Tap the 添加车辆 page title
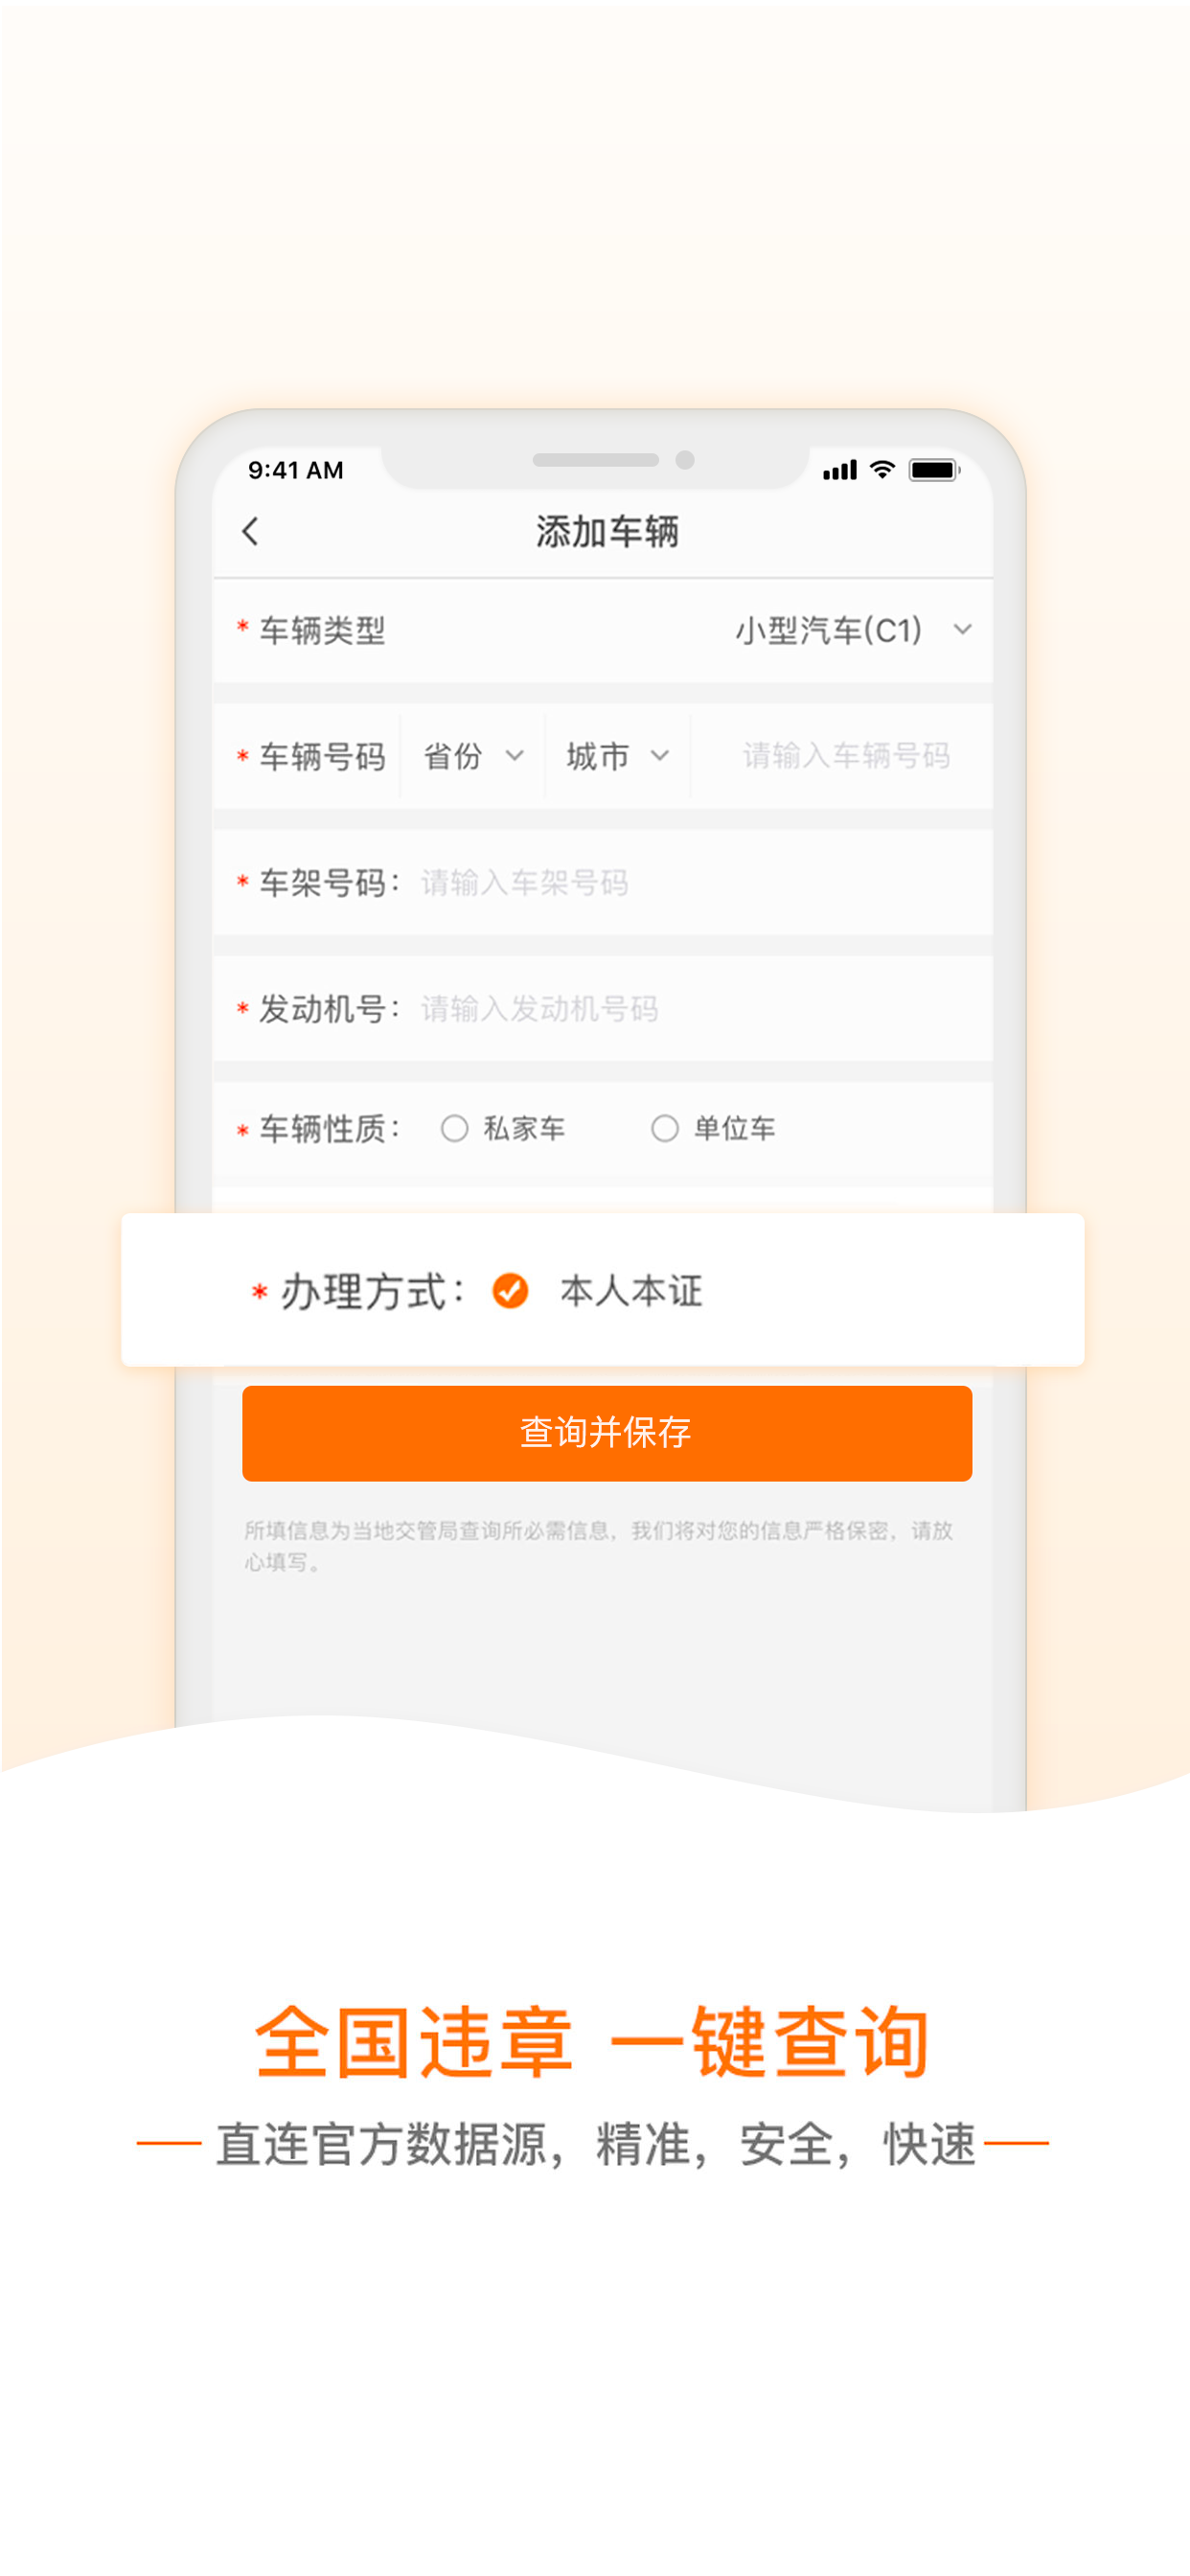The width and height of the screenshot is (1190, 2576). click(x=606, y=532)
